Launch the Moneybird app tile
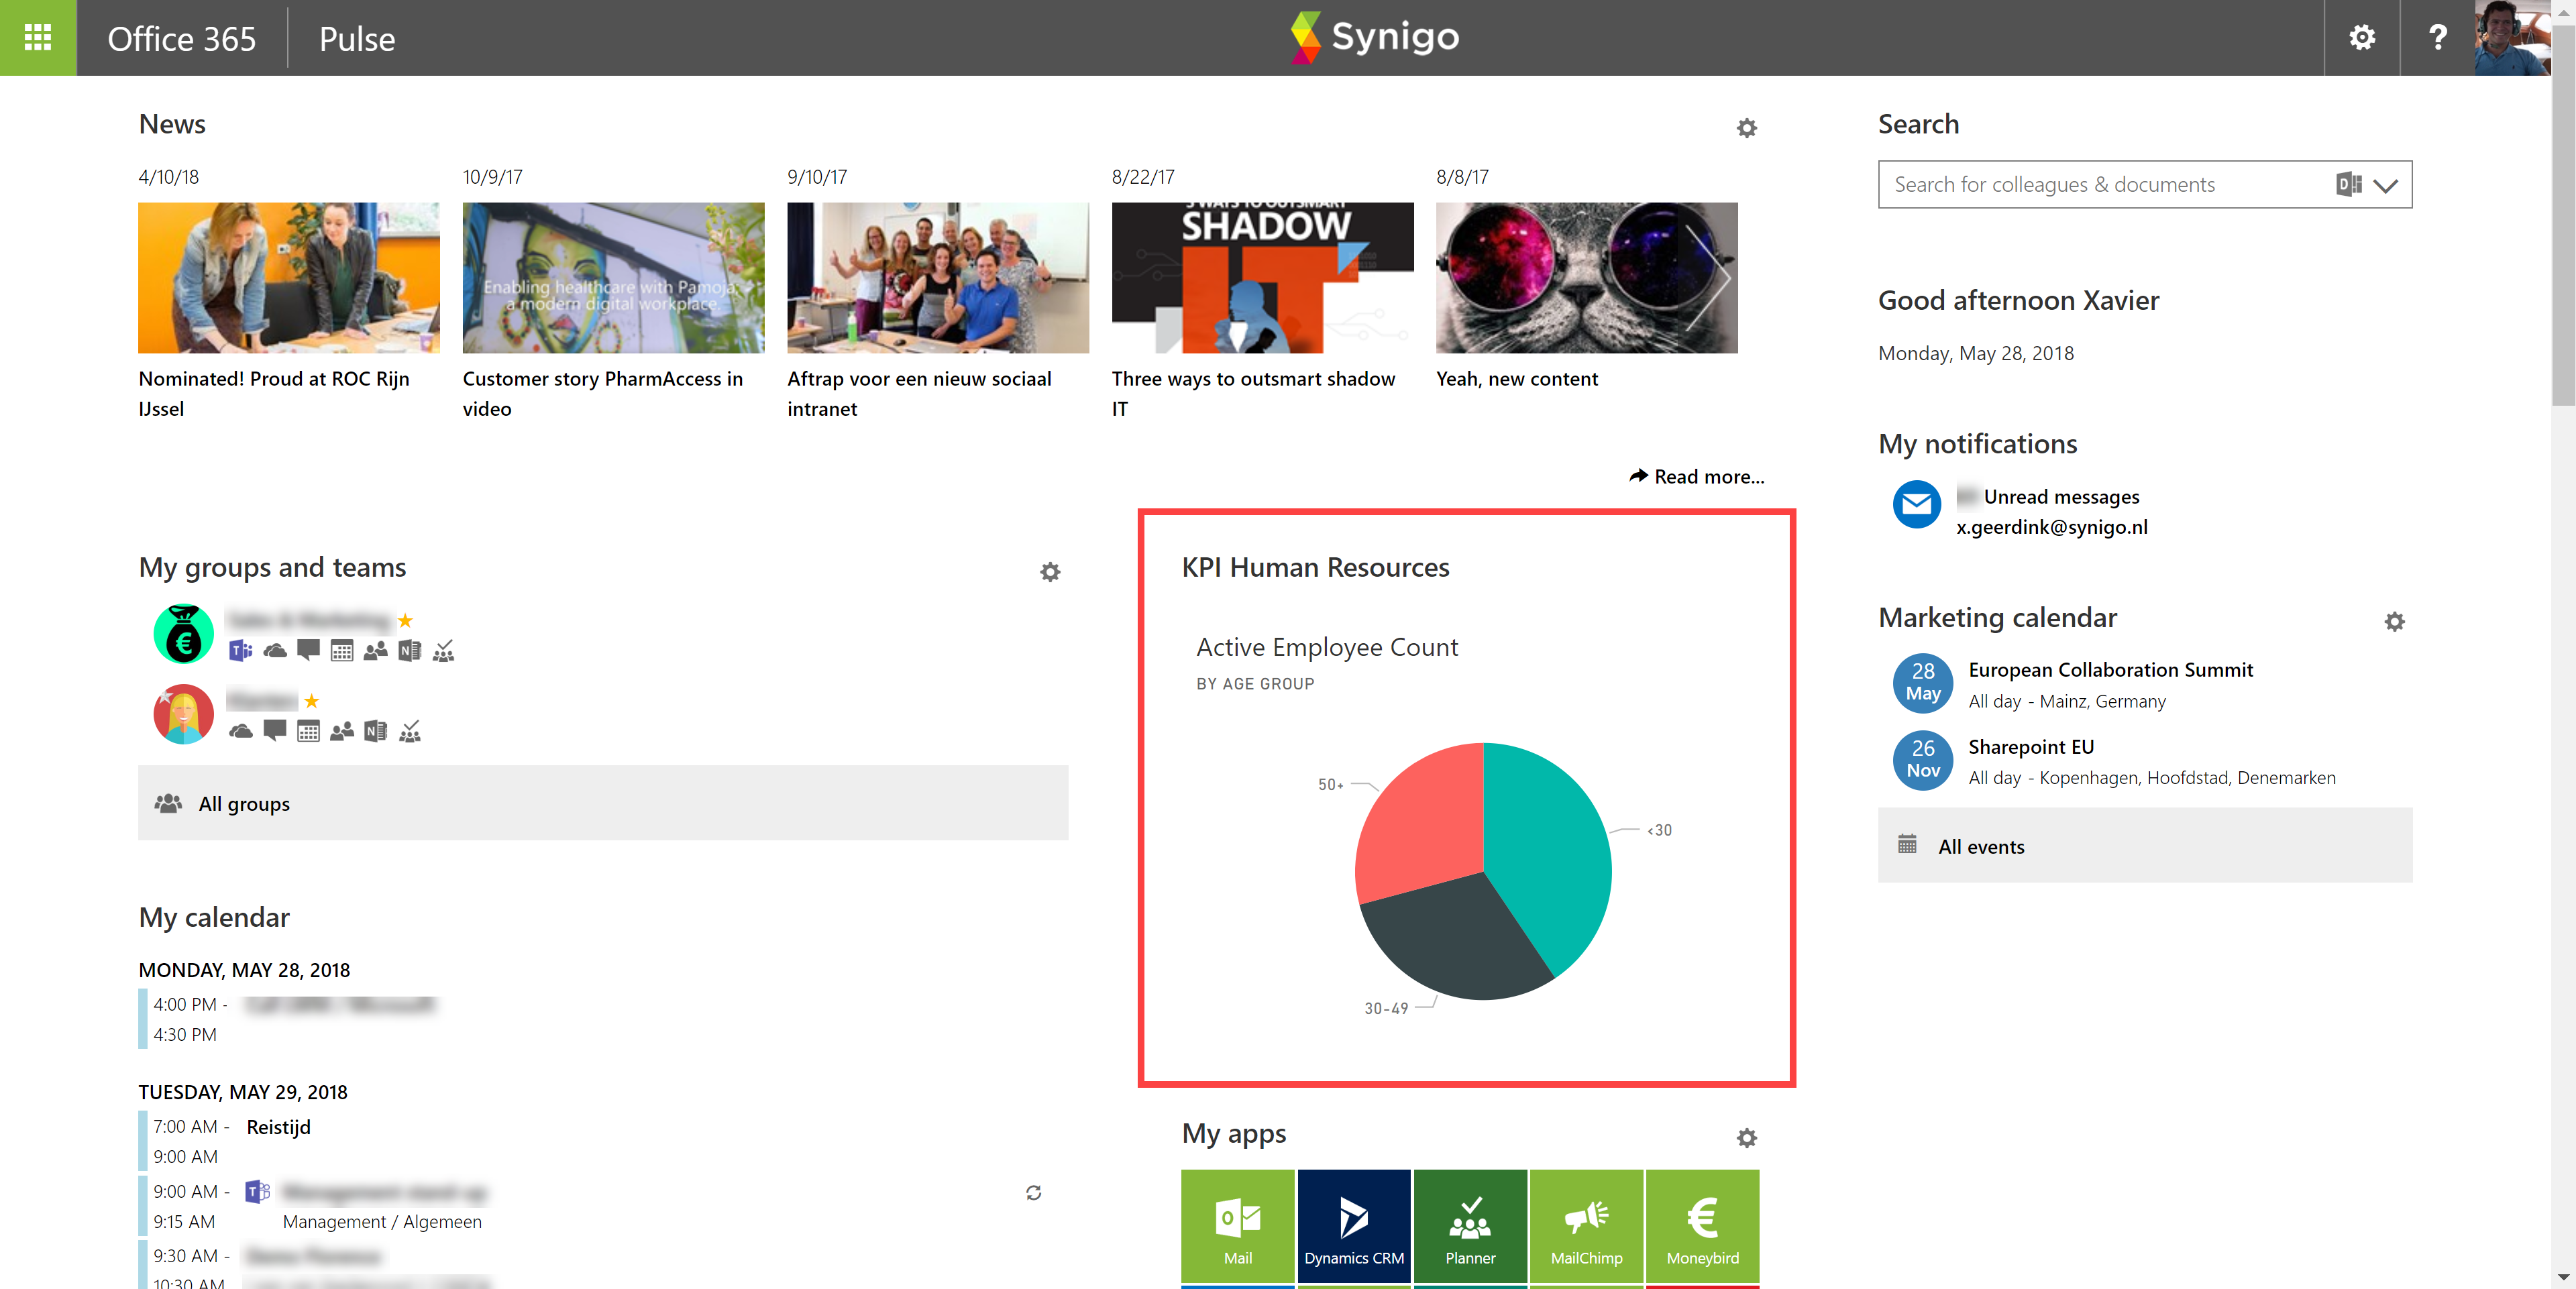 (x=1702, y=1226)
